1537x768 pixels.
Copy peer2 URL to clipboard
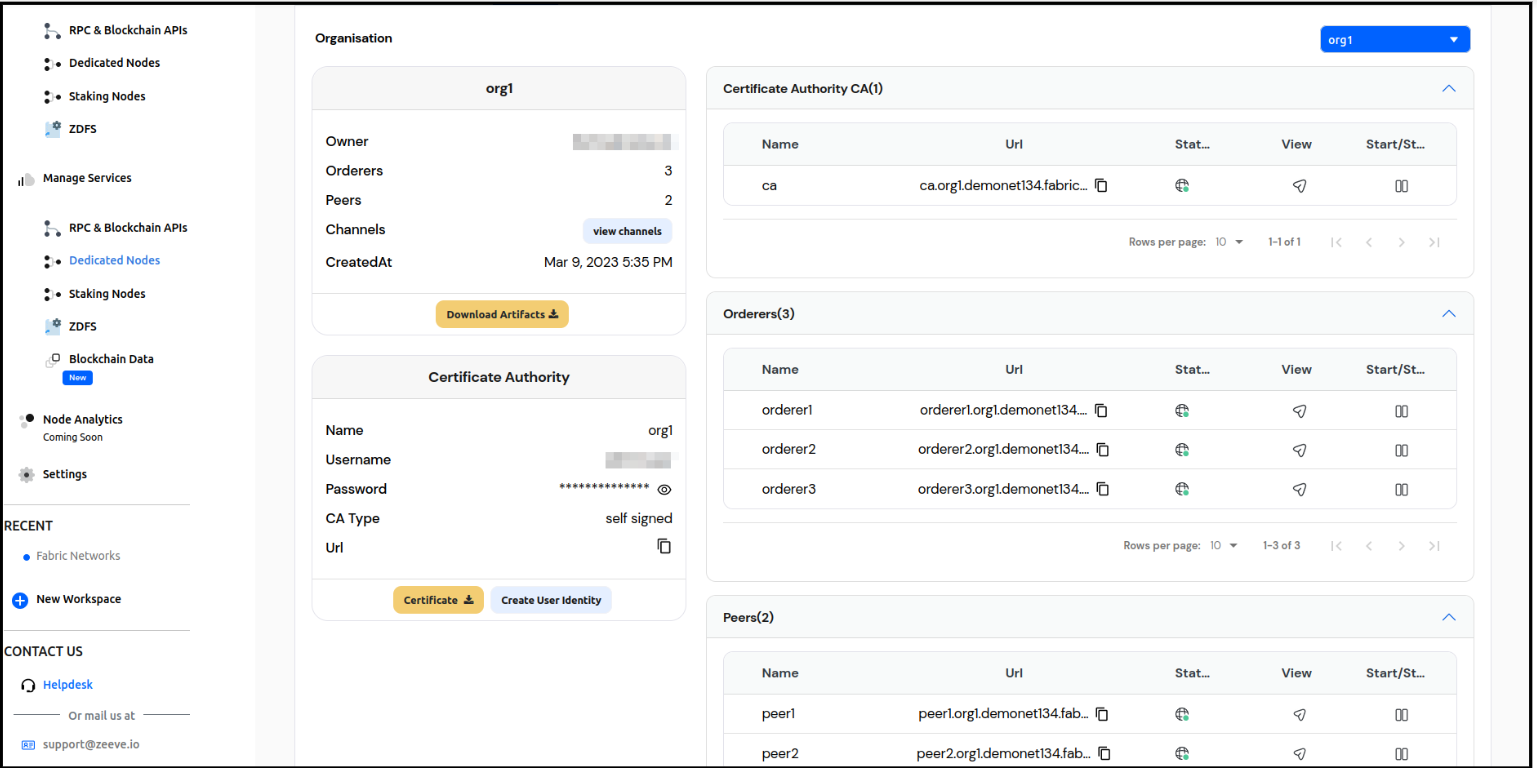point(1105,754)
